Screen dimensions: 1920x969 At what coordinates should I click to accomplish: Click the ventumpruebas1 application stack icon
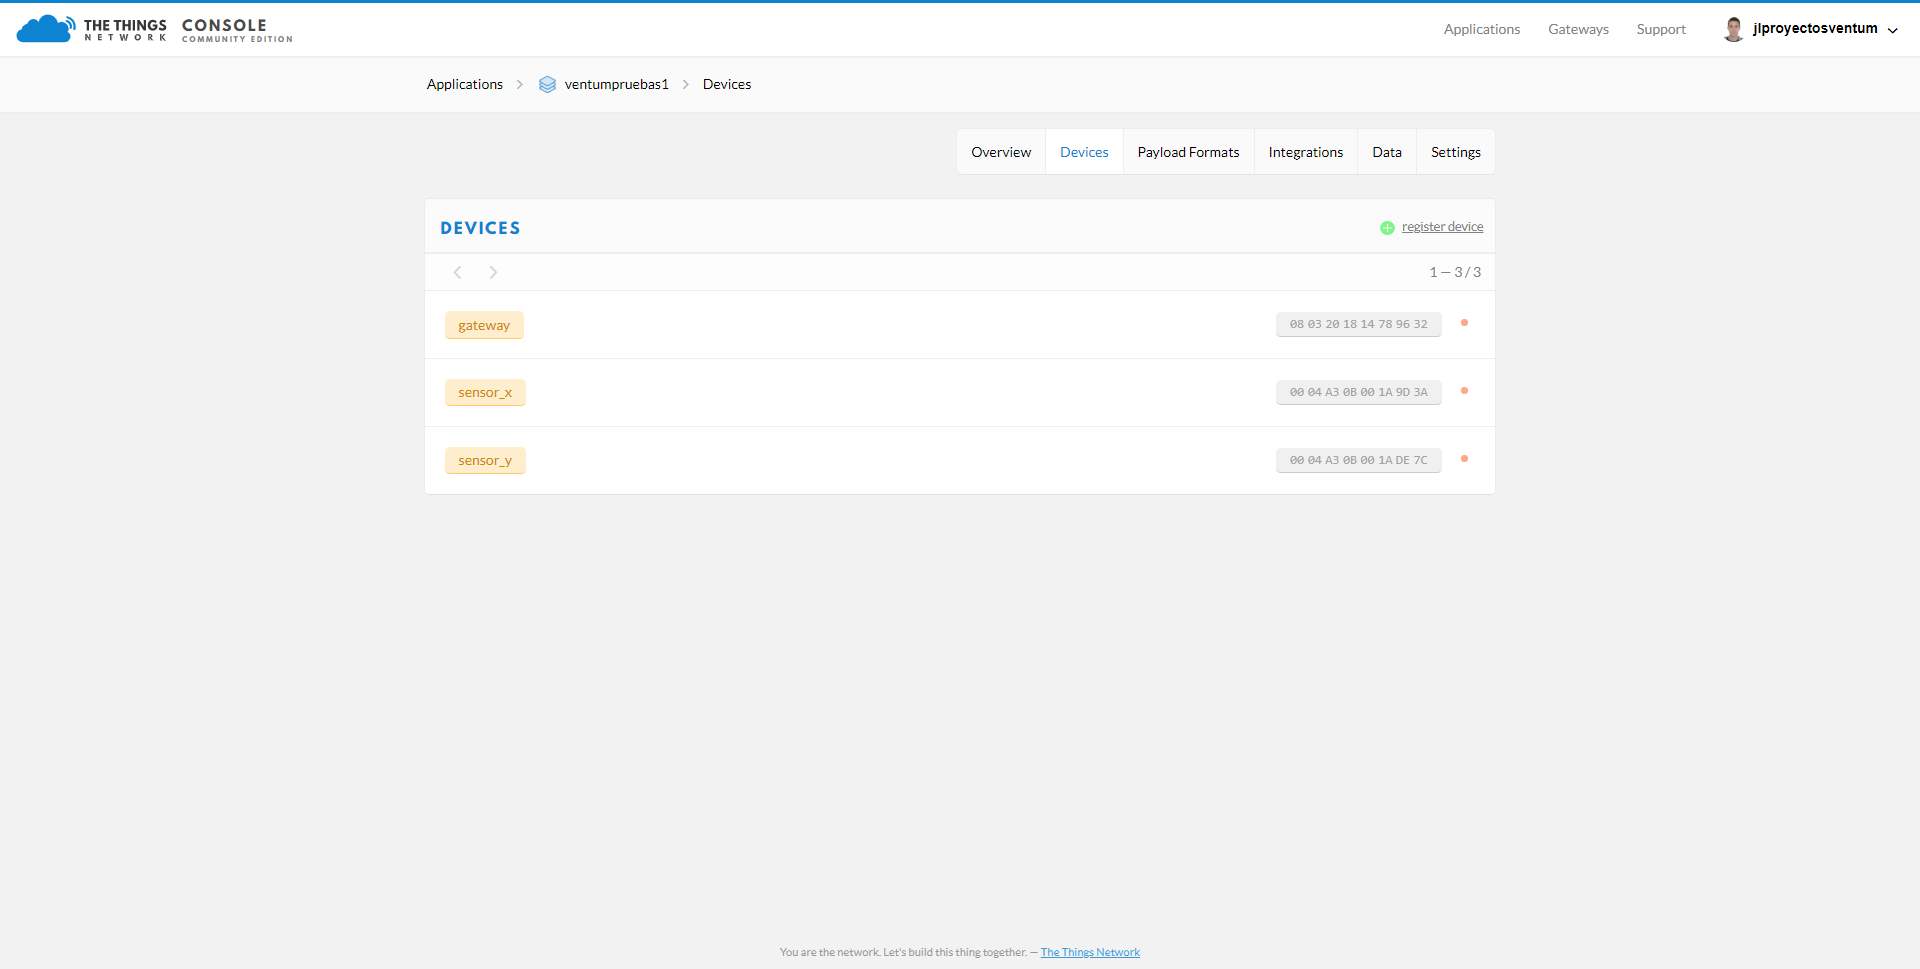tap(547, 85)
